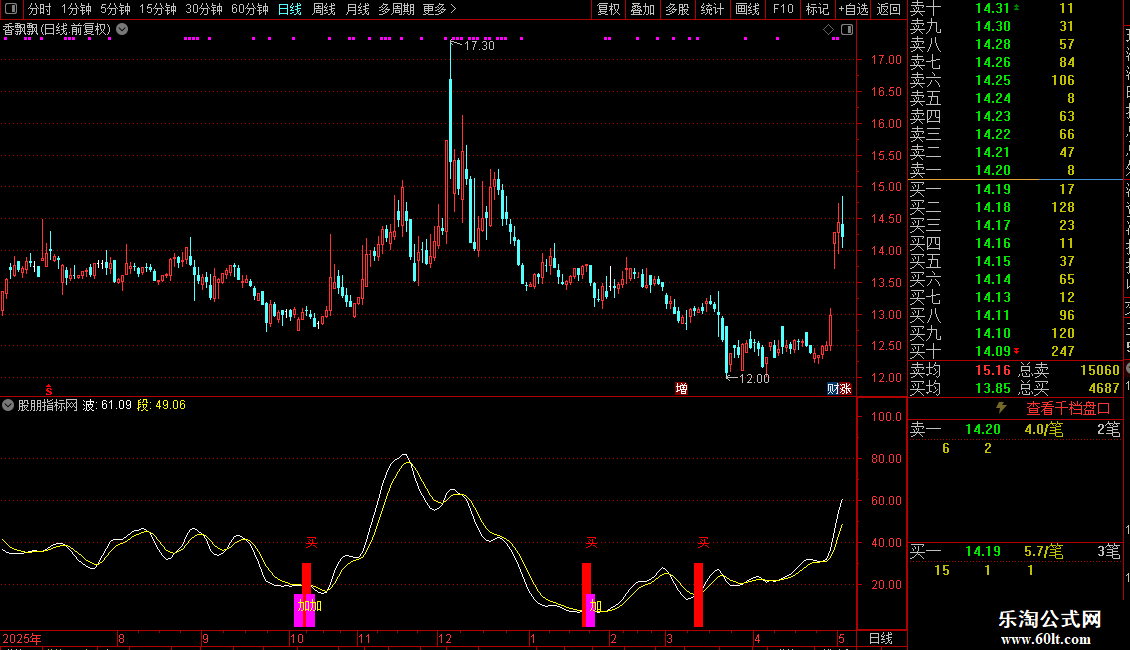Select the 日线 daily tab
Screen dimensions: 1130x650
(x=290, y=9)
